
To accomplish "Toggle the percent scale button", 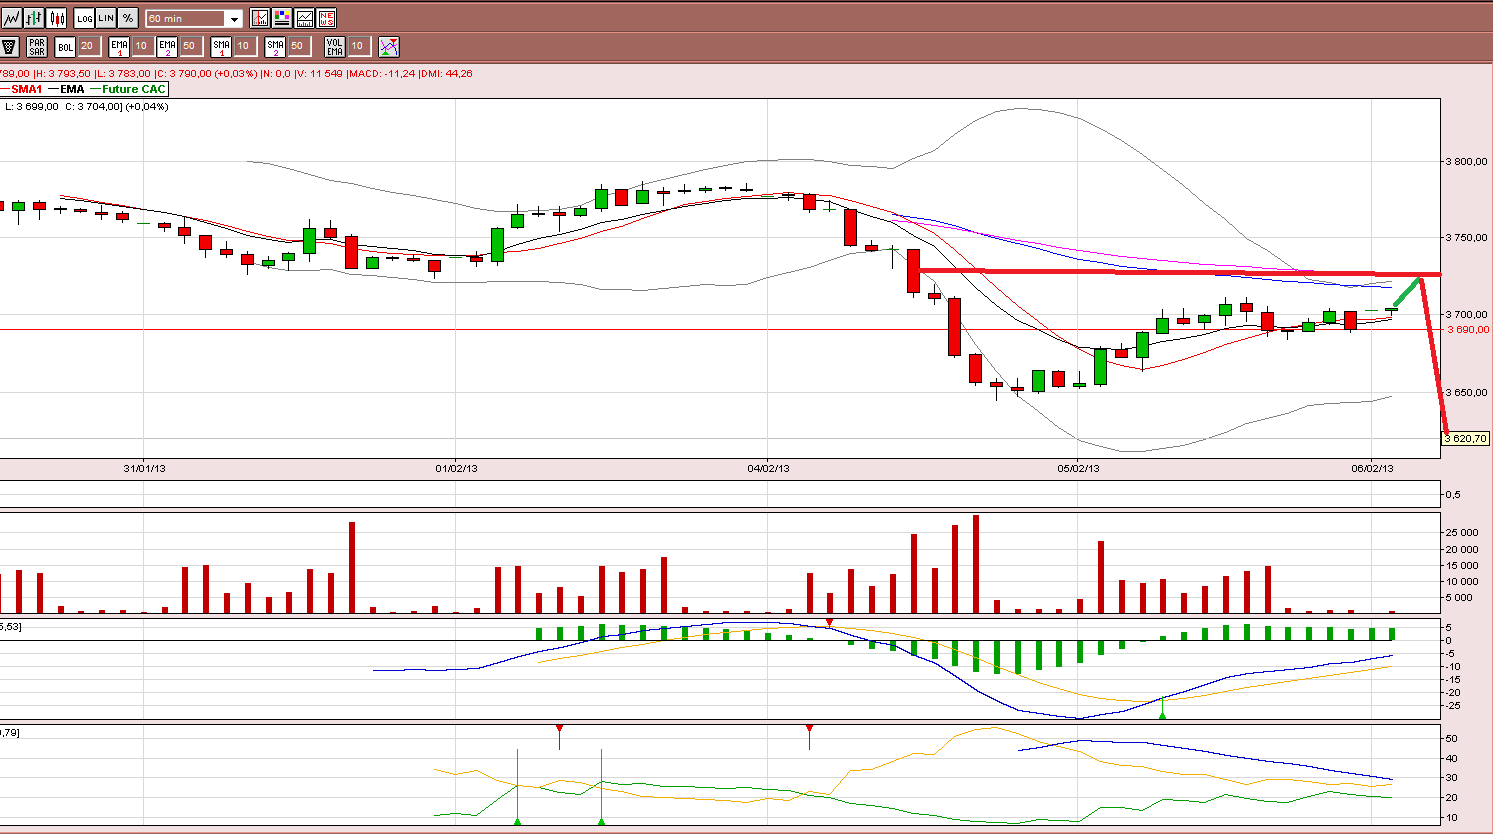I will coord(128,18).
